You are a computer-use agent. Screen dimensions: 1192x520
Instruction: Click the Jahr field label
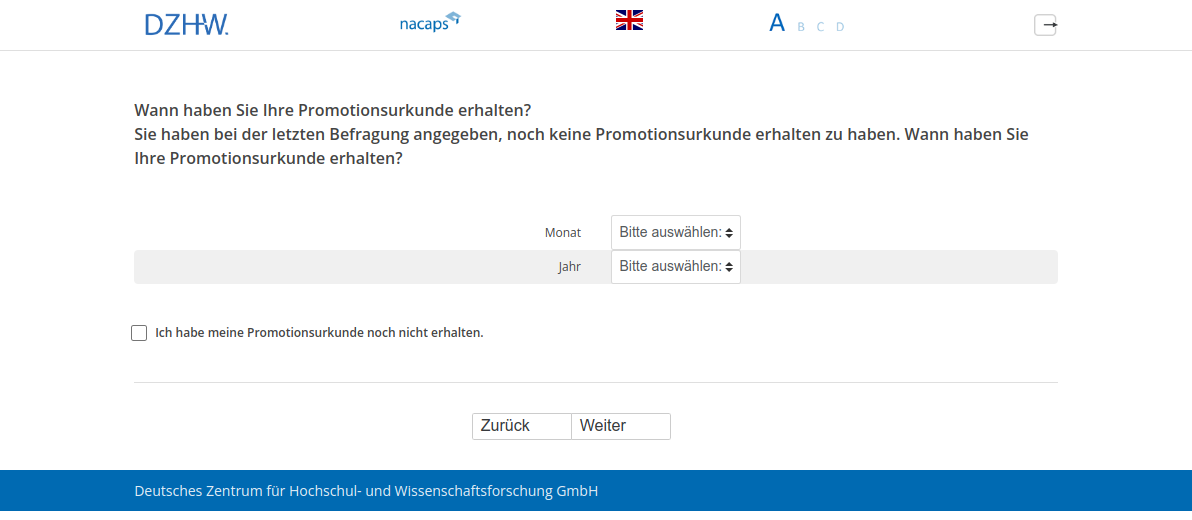tap(569, 267)
